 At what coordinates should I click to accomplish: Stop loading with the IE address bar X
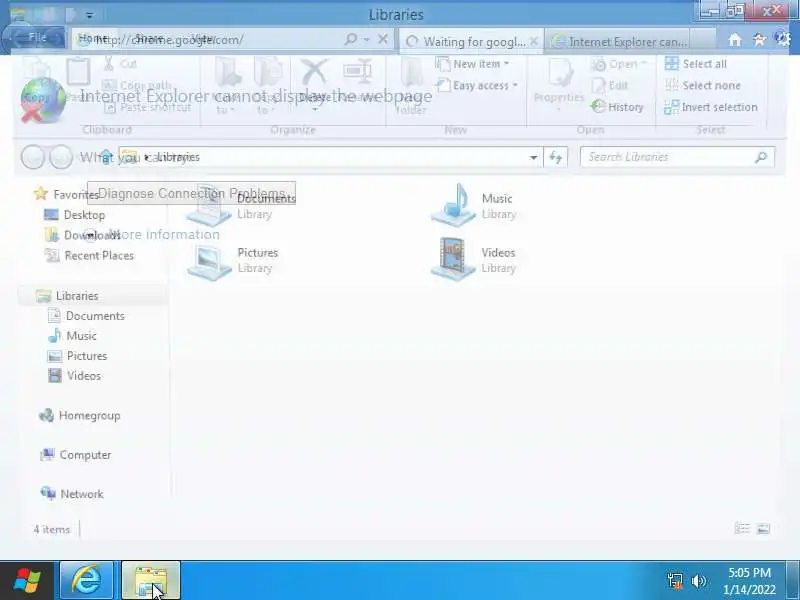(x=383, y=39)
